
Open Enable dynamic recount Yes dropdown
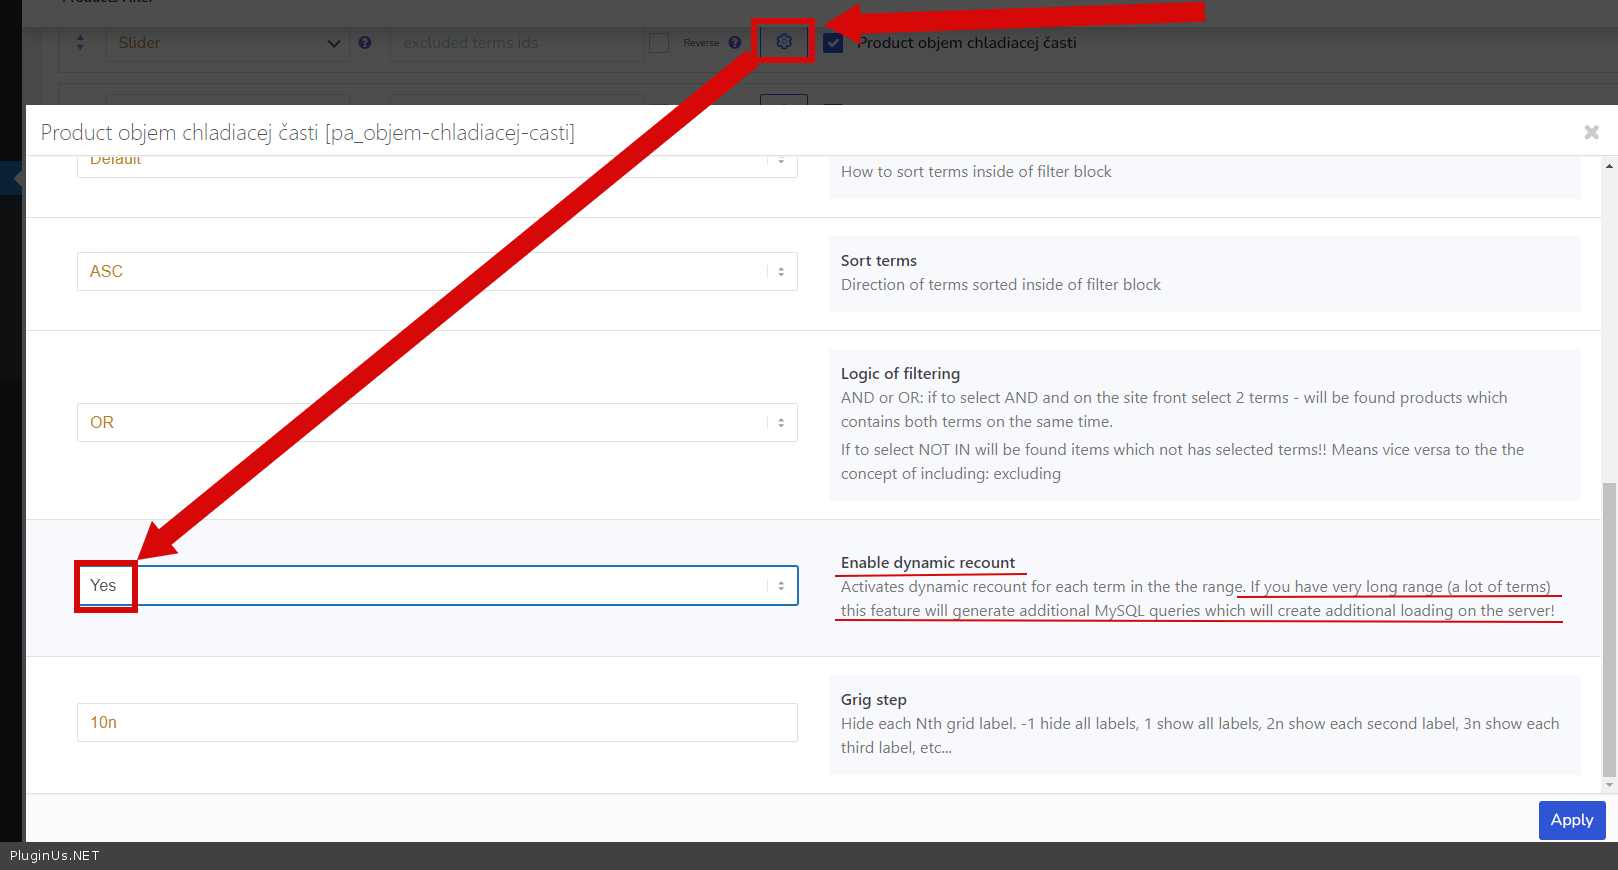(x=437, y=586)
